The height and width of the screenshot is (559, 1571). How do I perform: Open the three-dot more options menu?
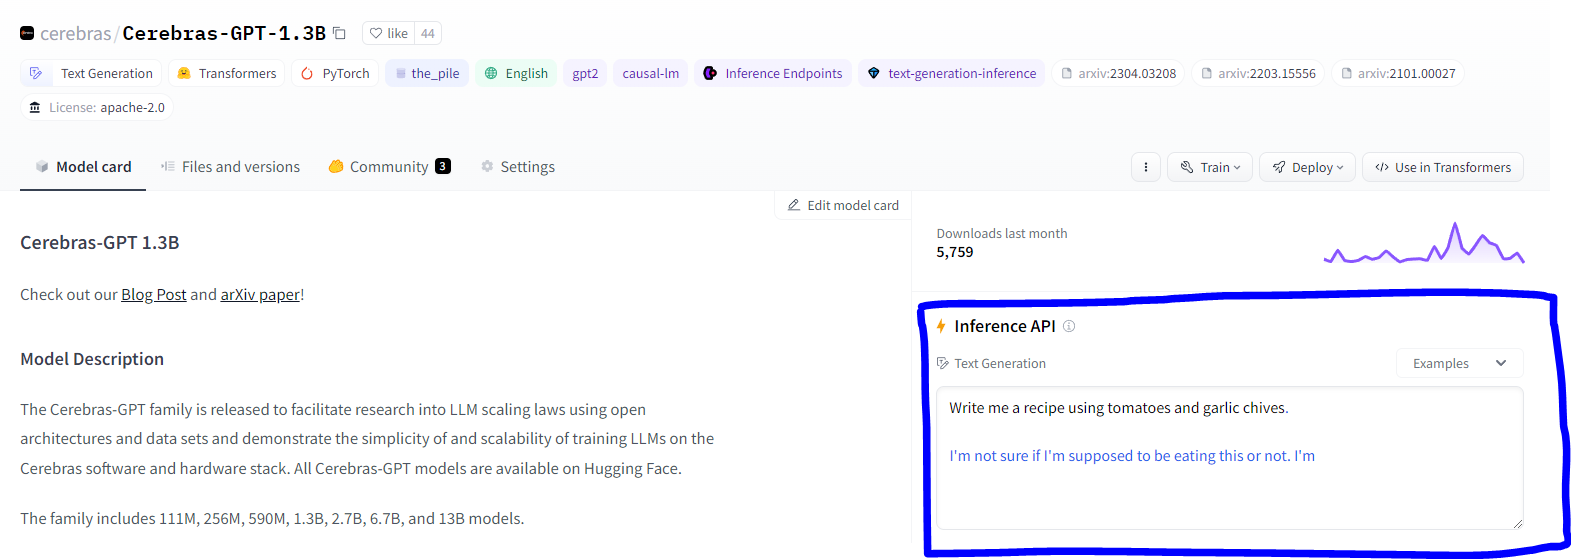click(x=1146, y=167)
